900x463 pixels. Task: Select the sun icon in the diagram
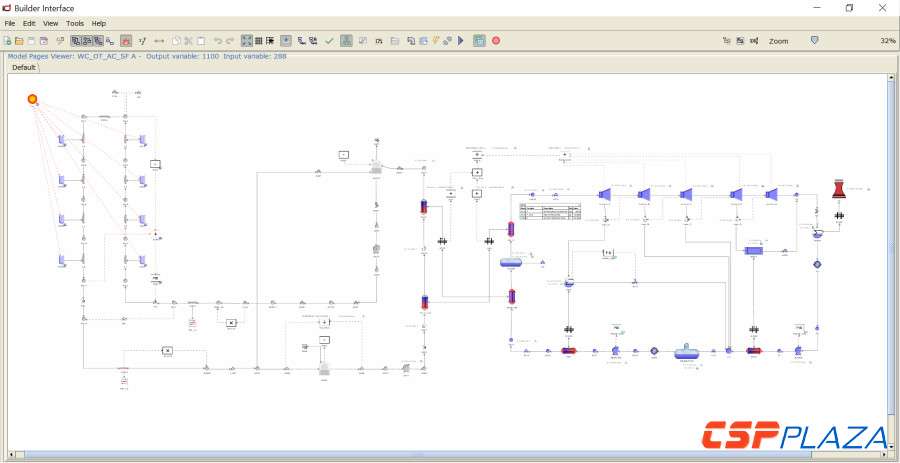[x=32, y=99]
